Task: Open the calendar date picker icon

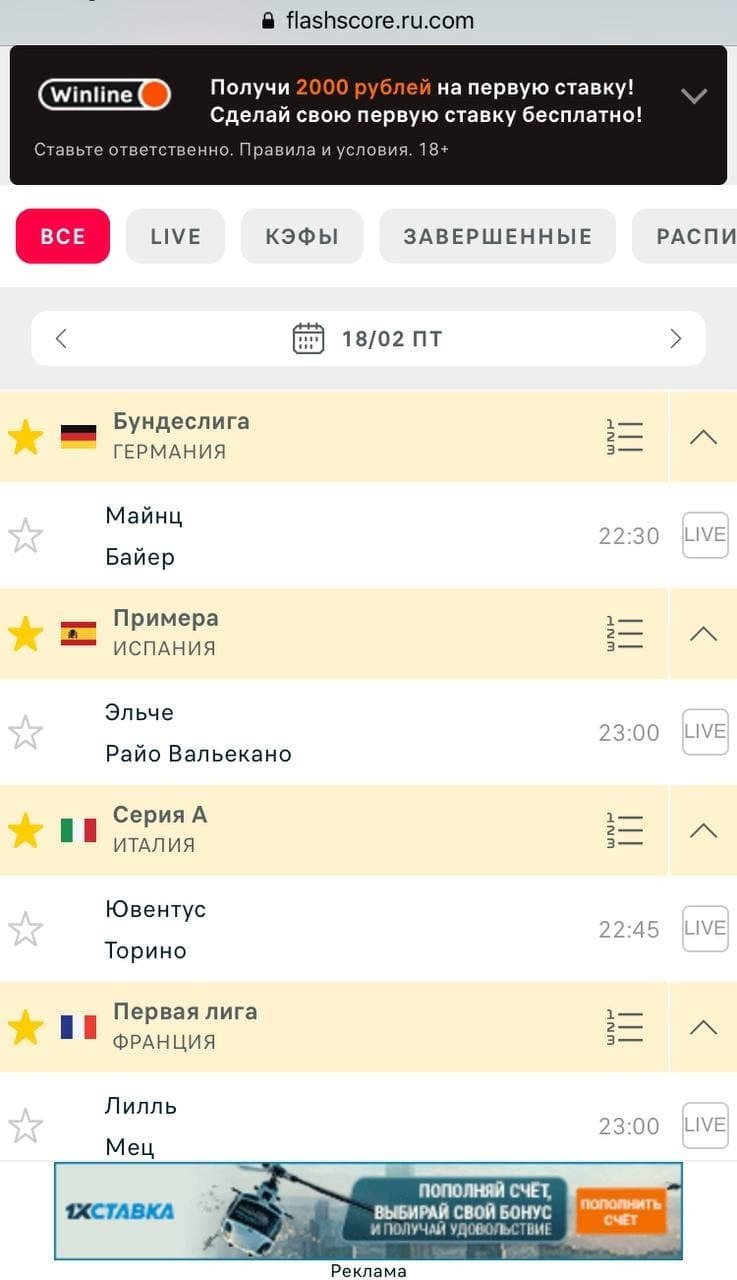Action: point(308,338)
